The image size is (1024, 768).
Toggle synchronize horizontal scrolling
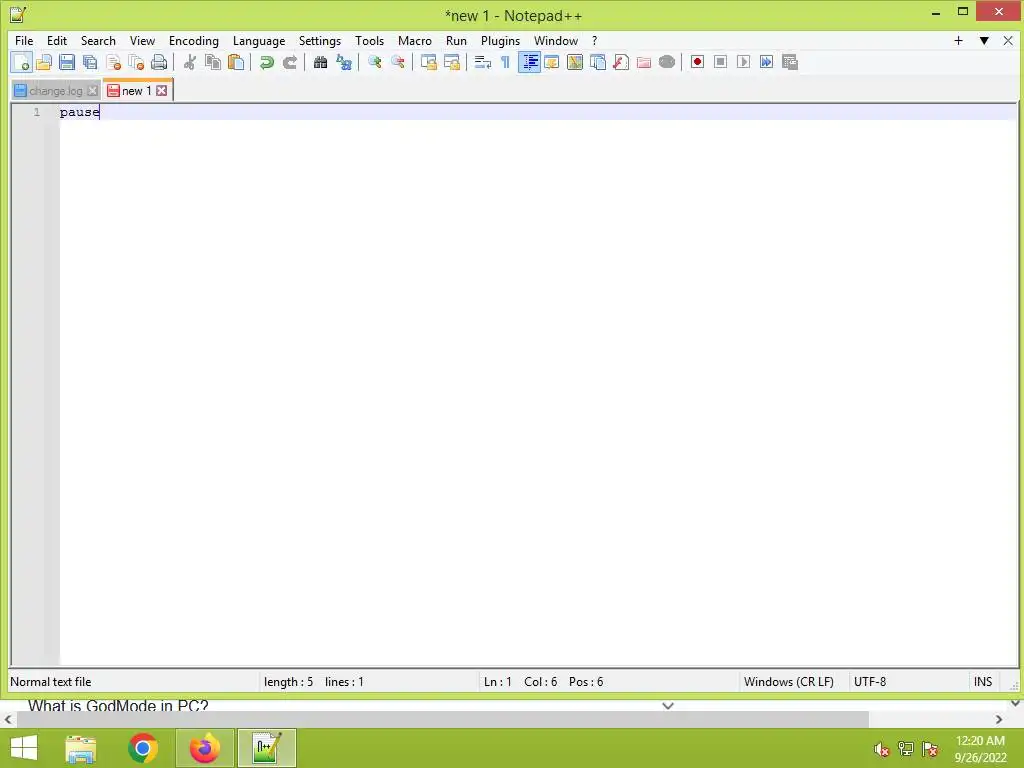pos(451,62)
